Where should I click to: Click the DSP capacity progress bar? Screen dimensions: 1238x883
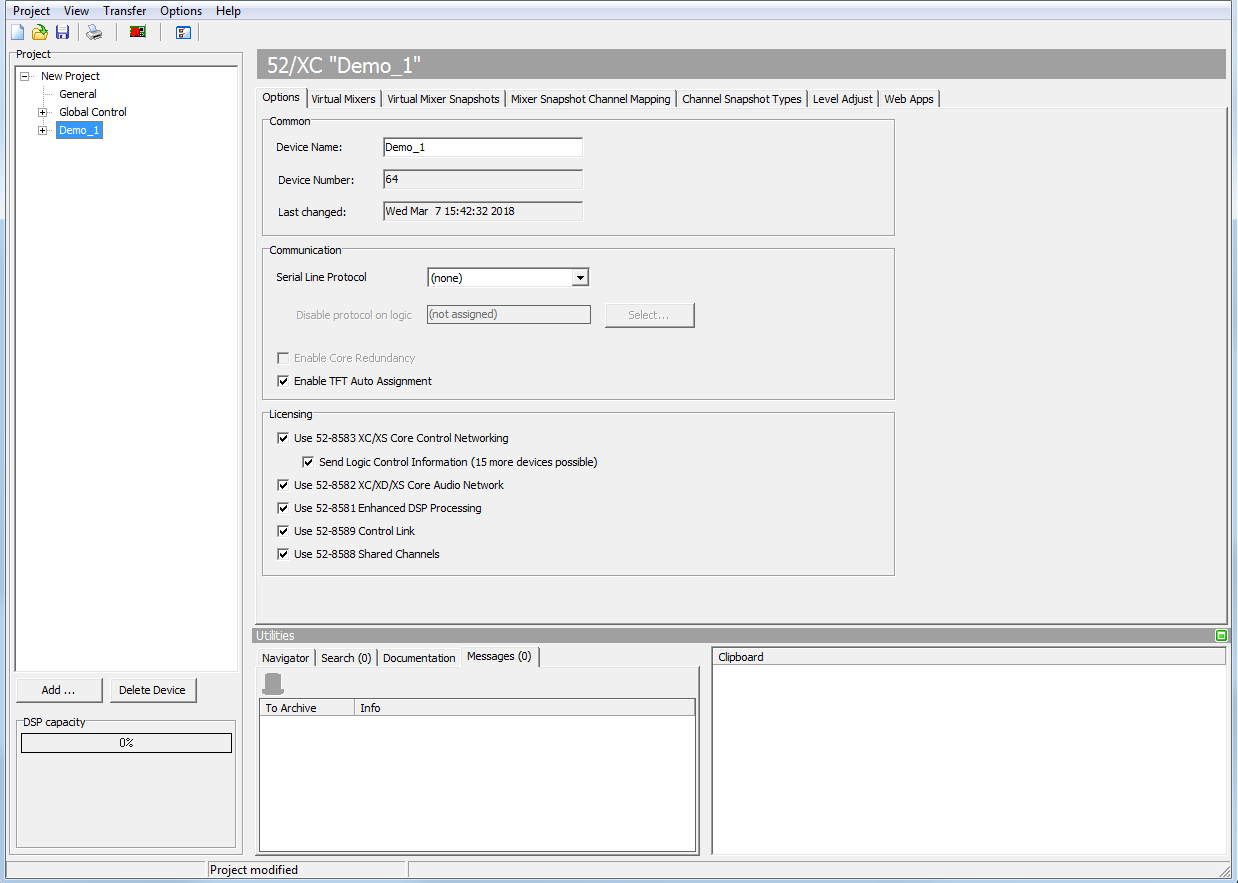pos(126,742)
